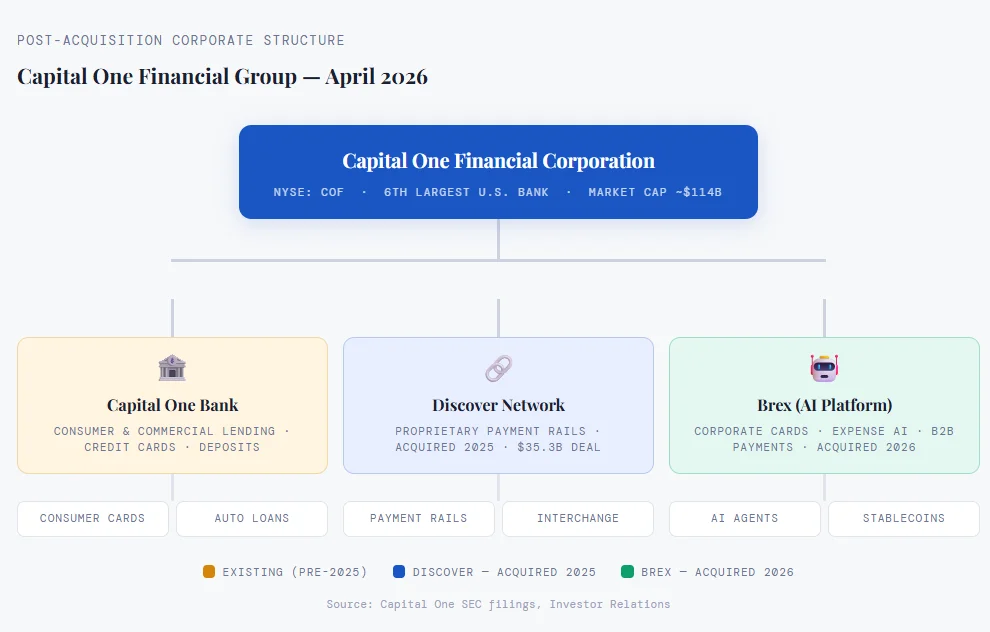Click the bank building icon
The height and width of the screenshot is (632, 990).
point(172,368)
